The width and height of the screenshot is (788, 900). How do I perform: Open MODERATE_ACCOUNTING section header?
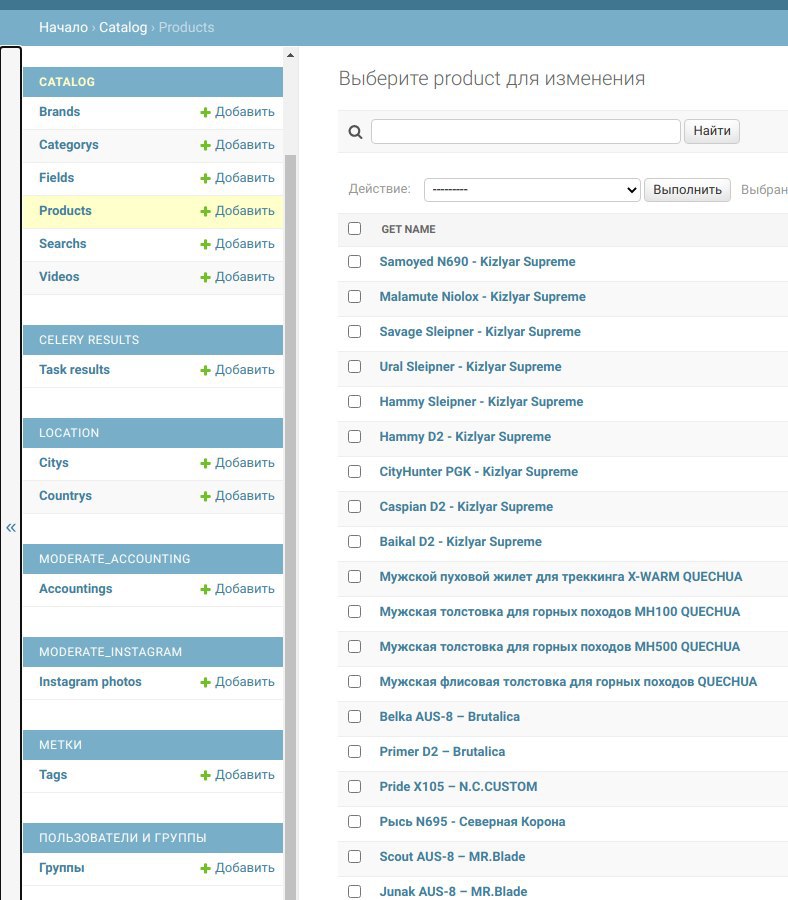pyautogui.click(x=114, y=559)
